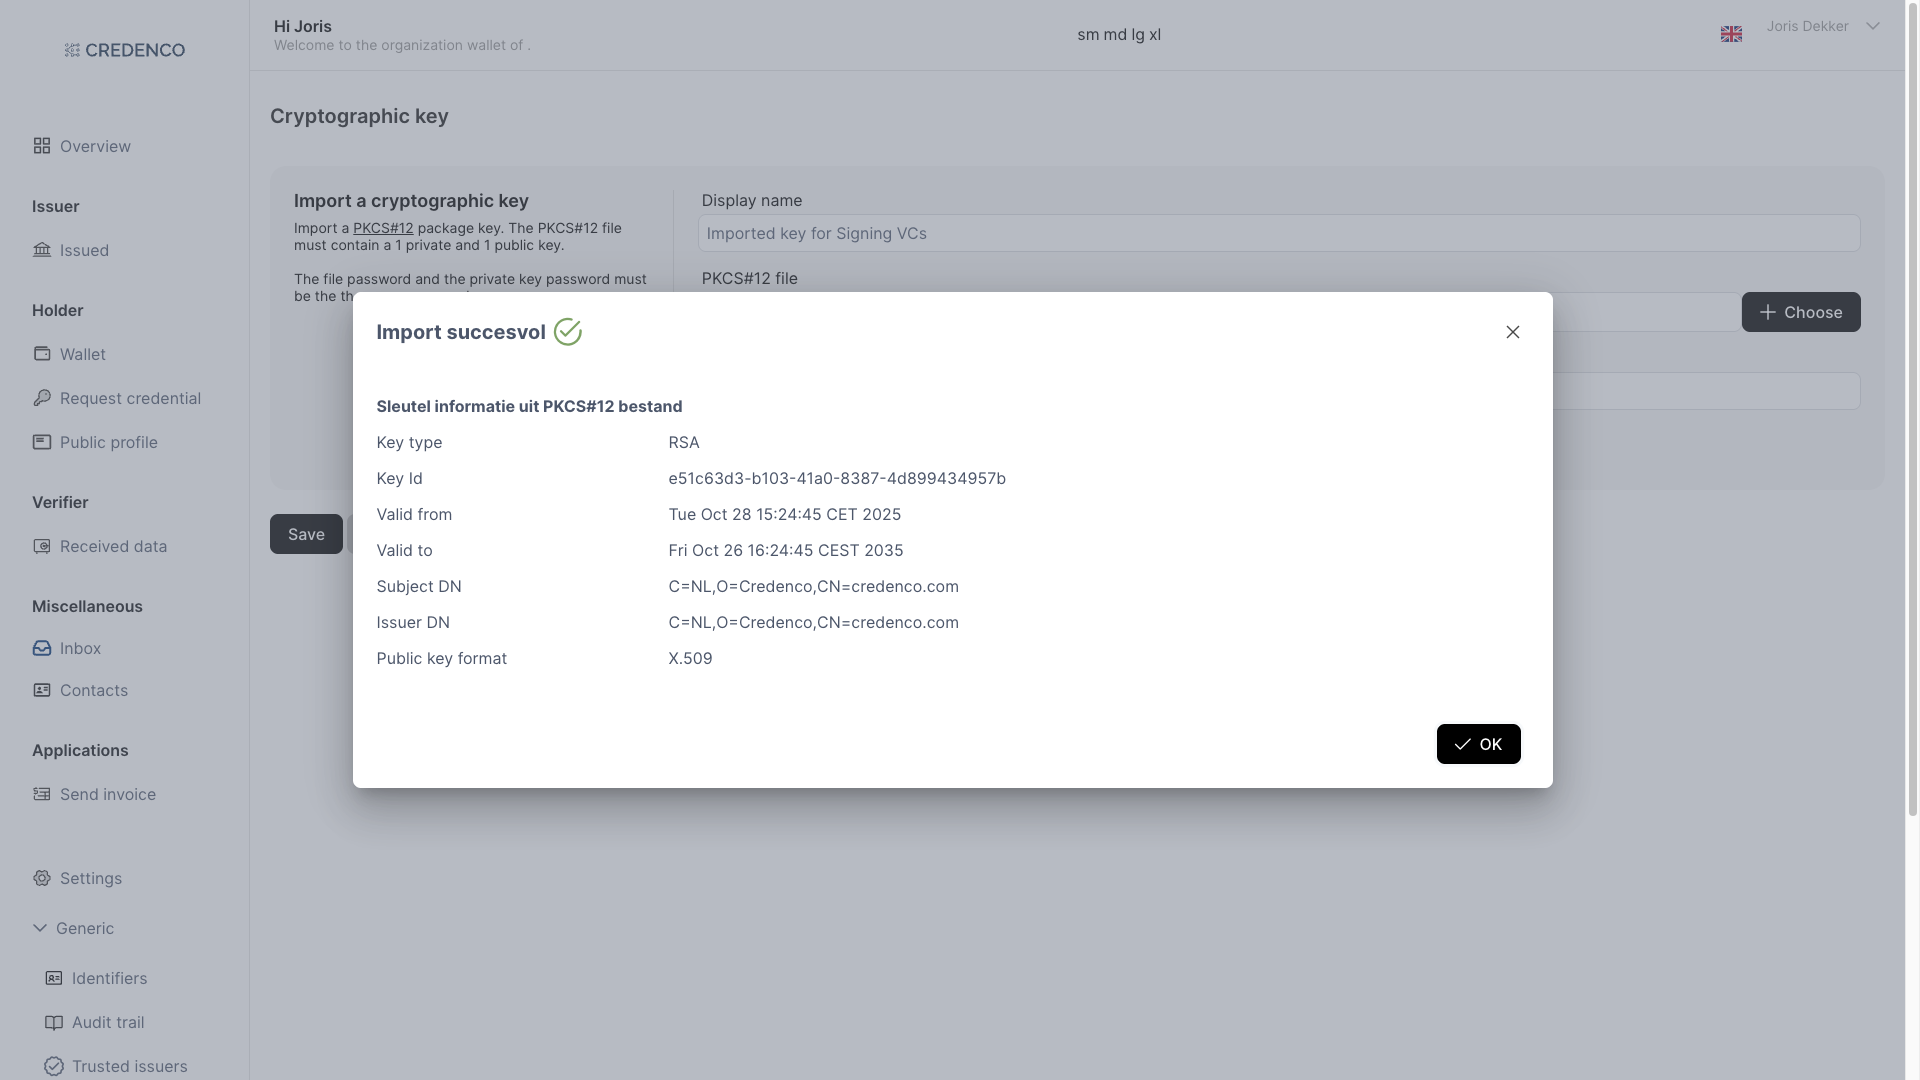Open Audit trail in sidebar
Viewport: 1920px width, 1080px height.
point(107,1022)
